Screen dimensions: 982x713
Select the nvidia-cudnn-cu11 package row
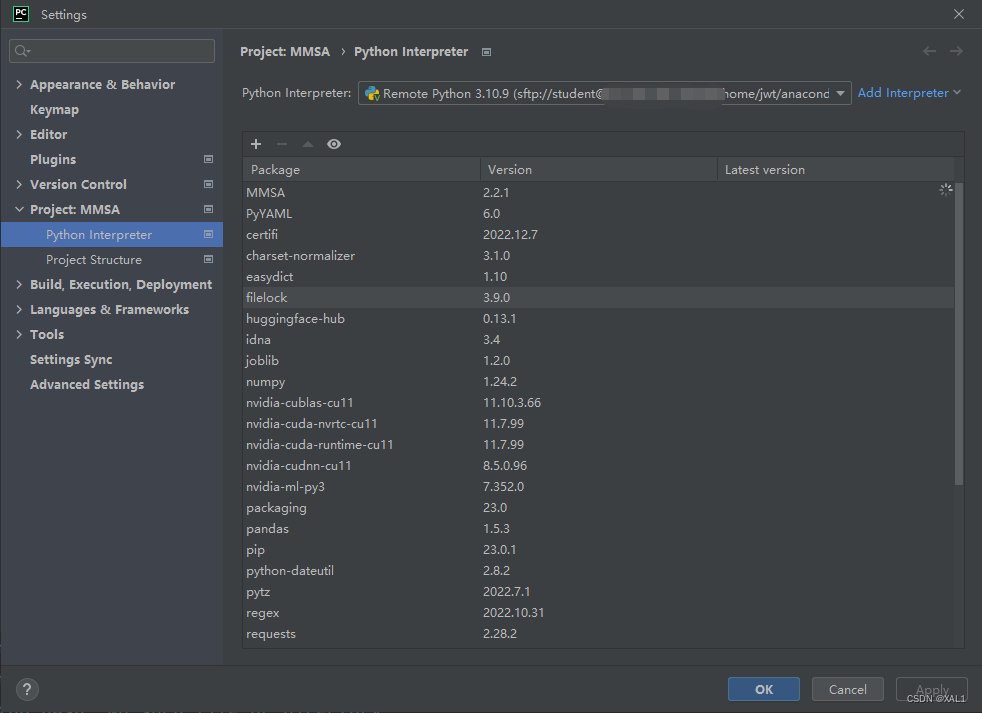click(x=598, y=466)
